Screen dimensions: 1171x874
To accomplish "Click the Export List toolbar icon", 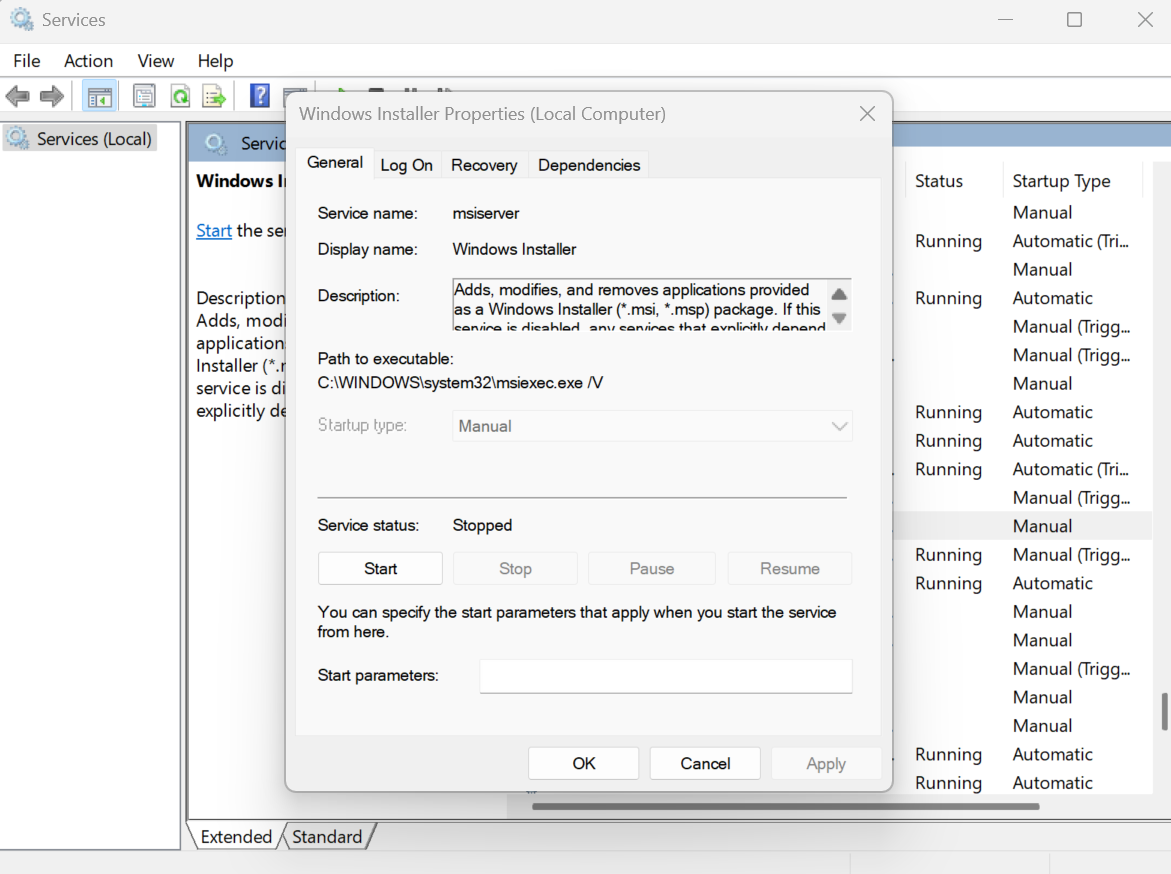I will tap(214, 96).
